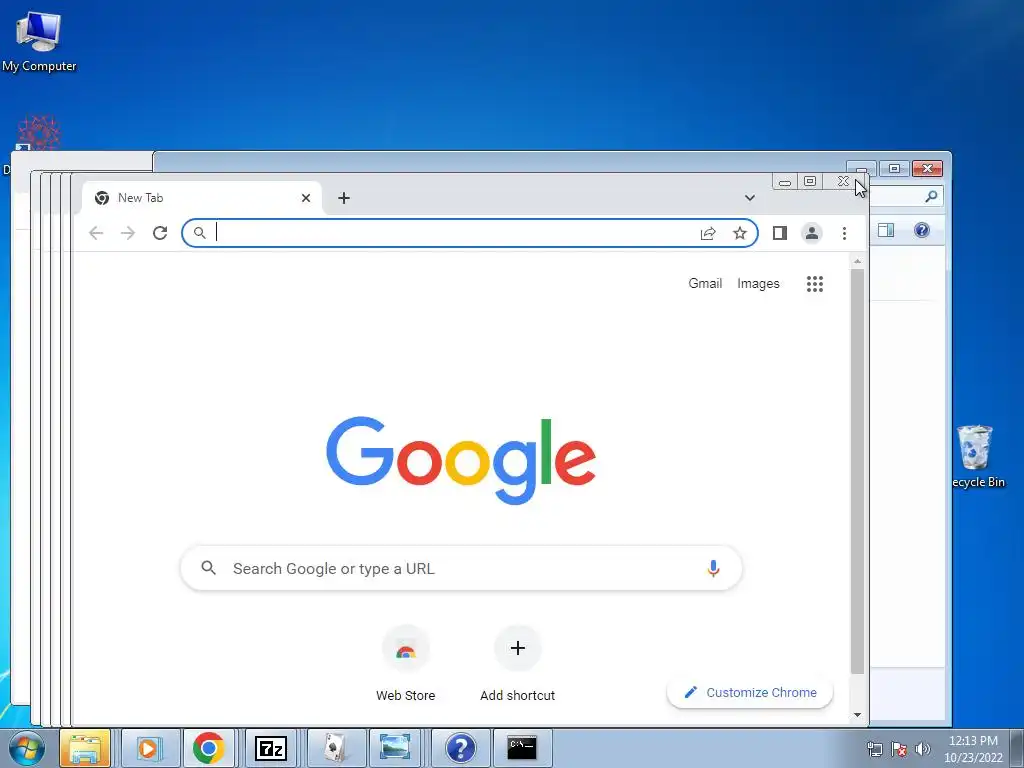Open Command Prompt from the taskbar

[x=522, y=748]
